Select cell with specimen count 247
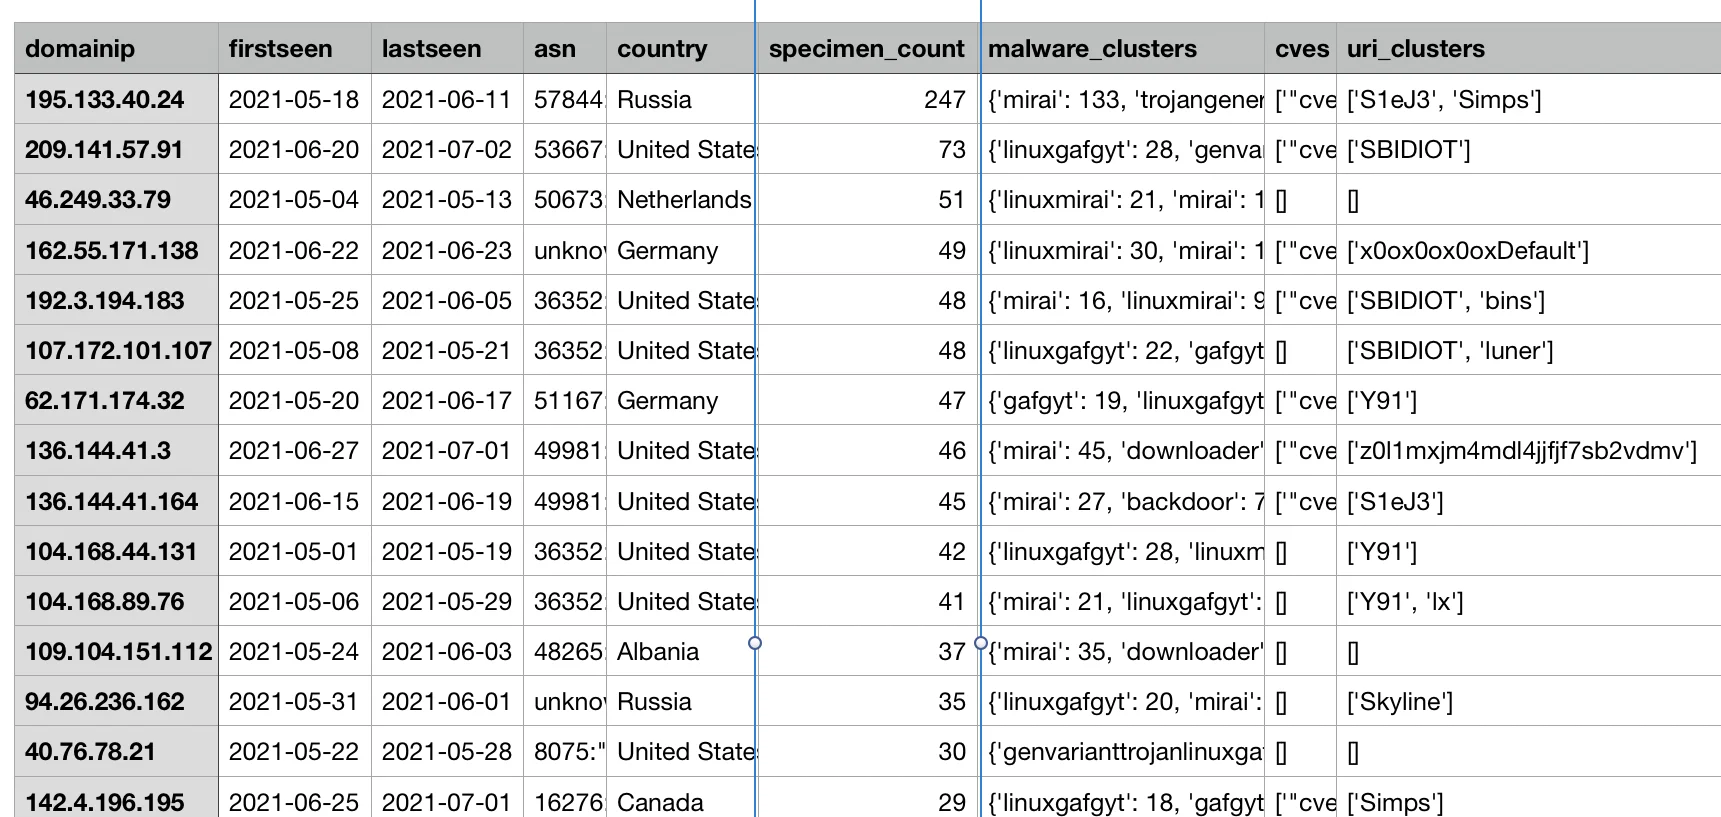 (x=867, y=99)
